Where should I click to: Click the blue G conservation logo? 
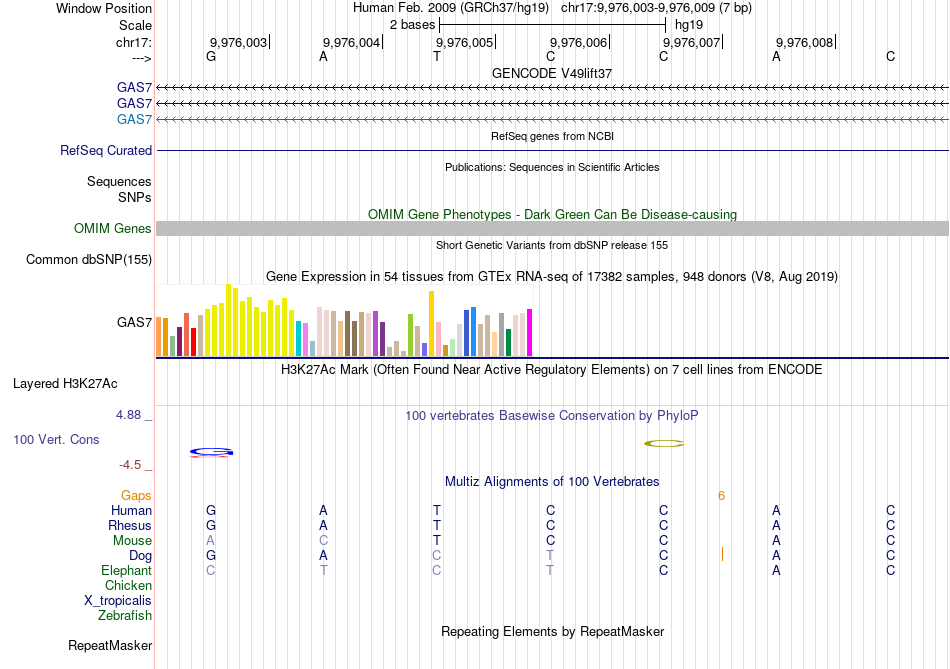tap(211, 451)
